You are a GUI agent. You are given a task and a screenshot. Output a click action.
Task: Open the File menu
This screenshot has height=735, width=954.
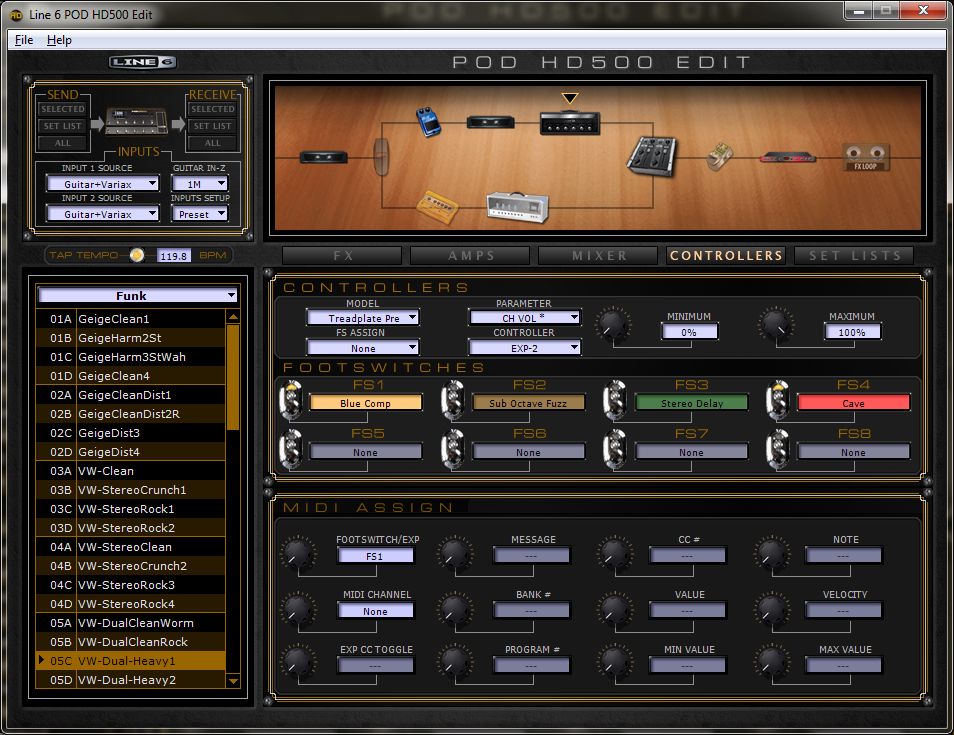click(x=24, y=40)
